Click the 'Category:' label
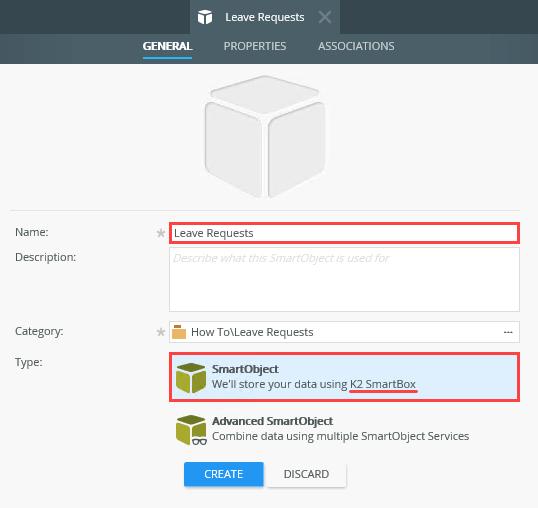The height and width of the screenshot is (508, 538). [x=39, y=331]
